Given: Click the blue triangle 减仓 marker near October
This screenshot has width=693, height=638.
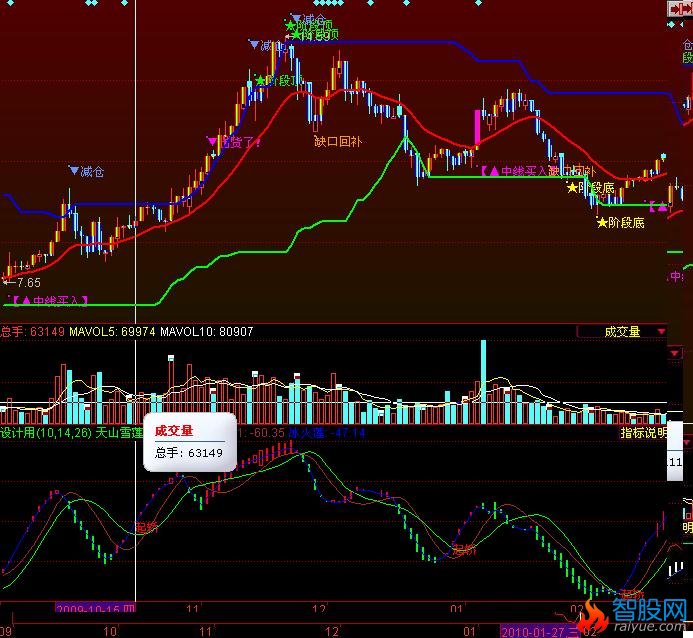Looking at the screenshot, I should (x=86, y=171).
